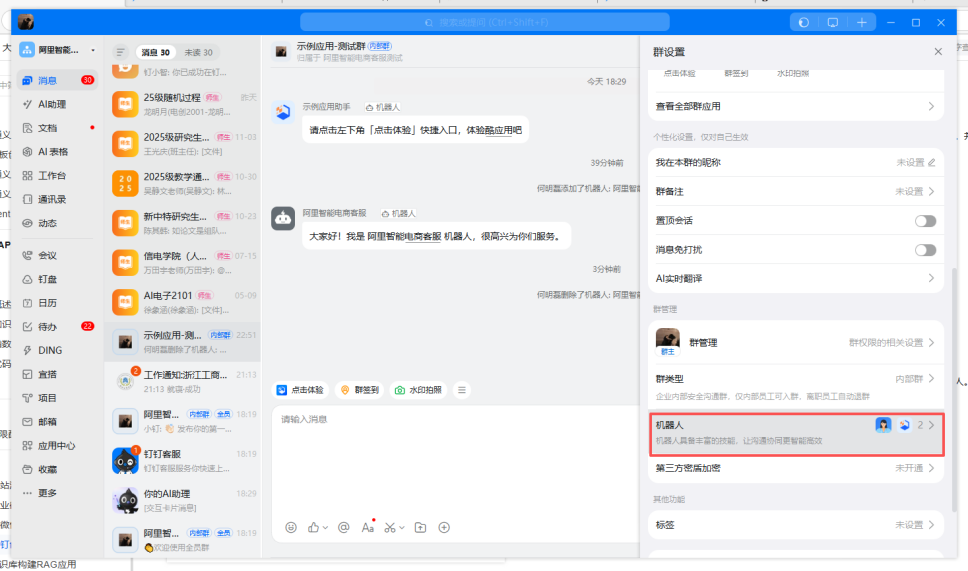This screenshot has width=968, height=571.
Task: Click the history icon in title bar
Action: (x=804, y=22)
